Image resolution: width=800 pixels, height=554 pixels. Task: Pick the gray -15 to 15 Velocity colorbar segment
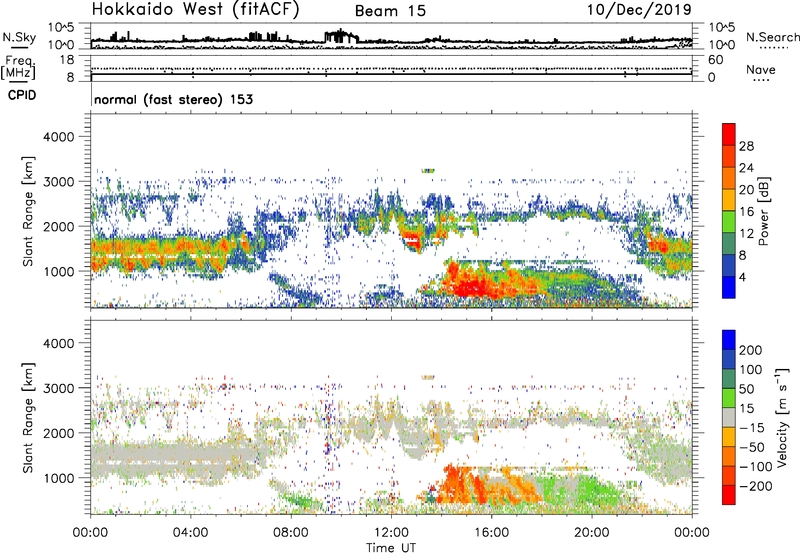[729, 417]
